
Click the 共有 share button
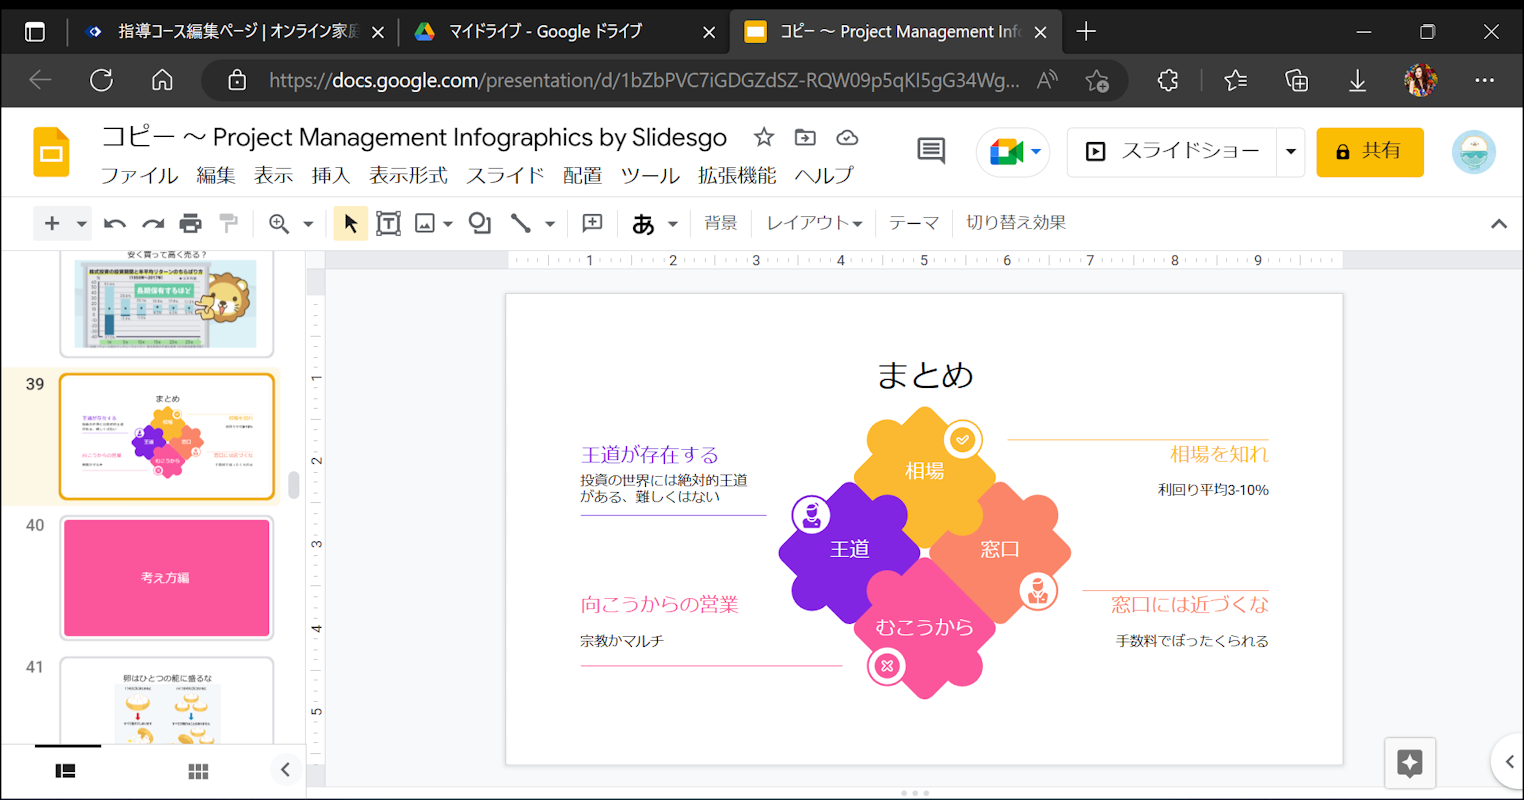tap(1369, 152)
